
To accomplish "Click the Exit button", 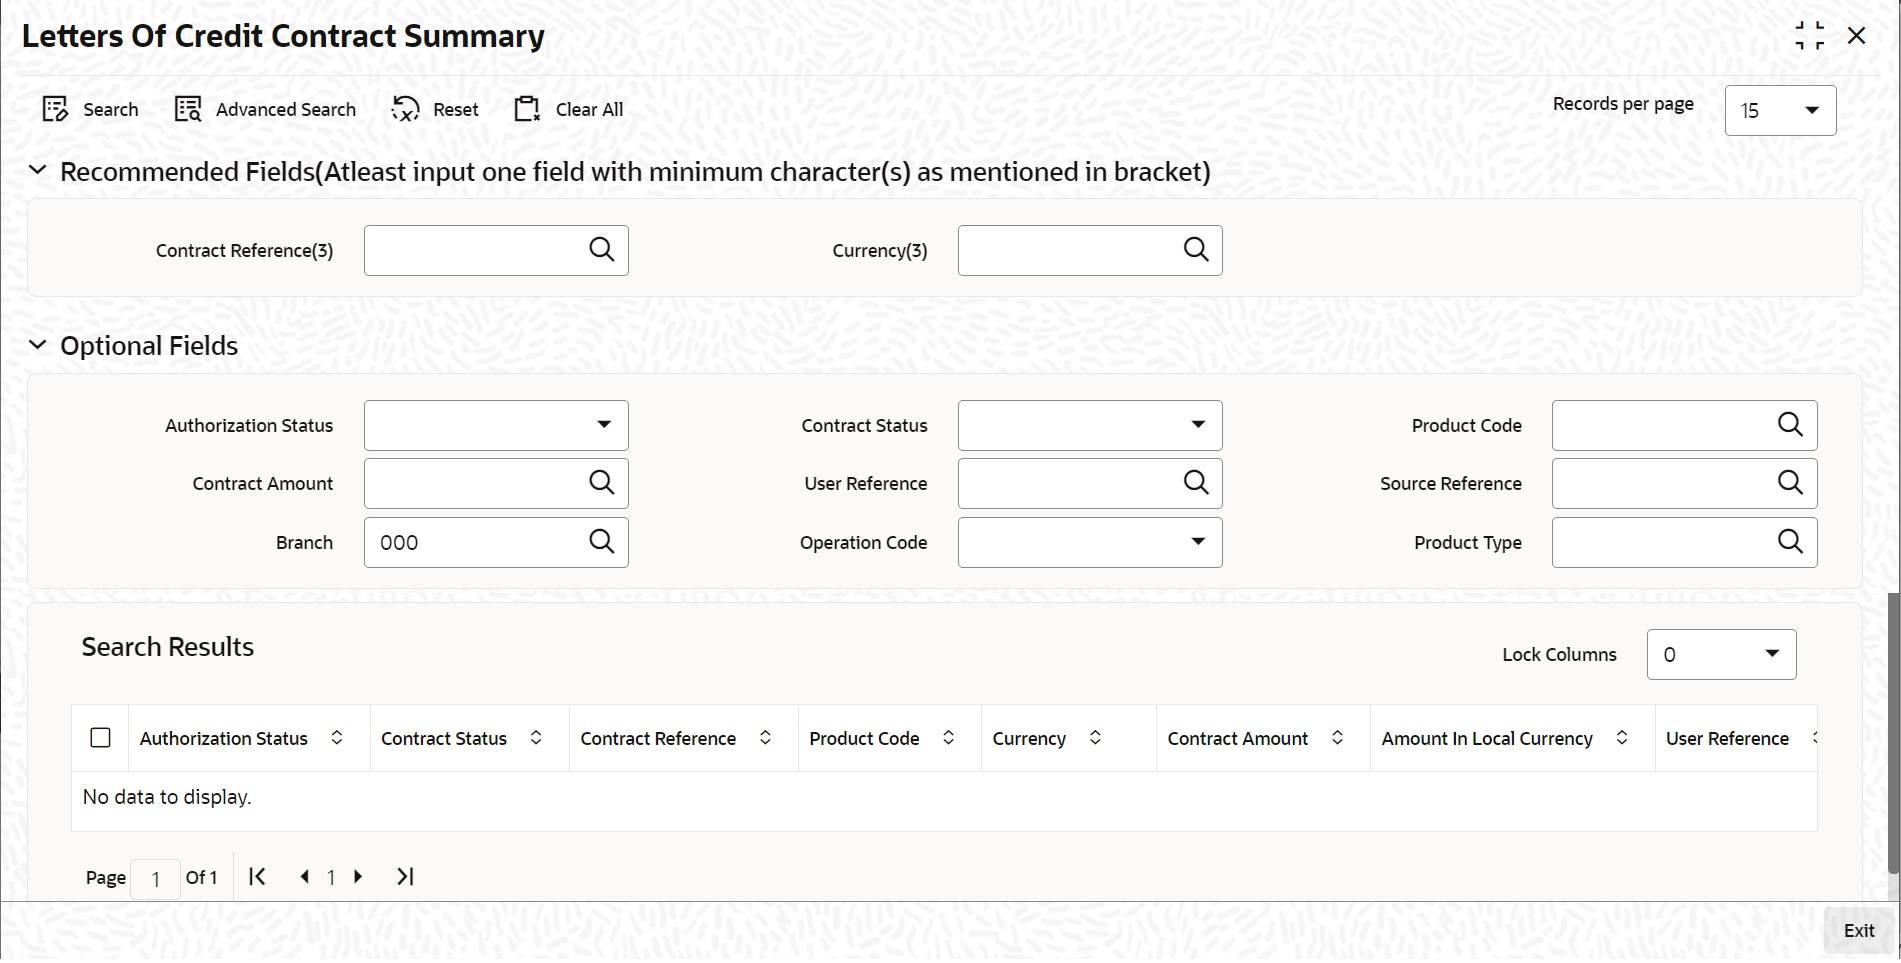I will coord(1858,931).
